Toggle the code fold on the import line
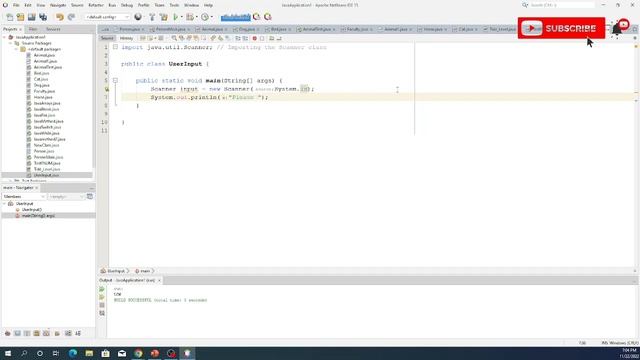The width and height of the screenshot is (640, 360). (x=115, y=47)
